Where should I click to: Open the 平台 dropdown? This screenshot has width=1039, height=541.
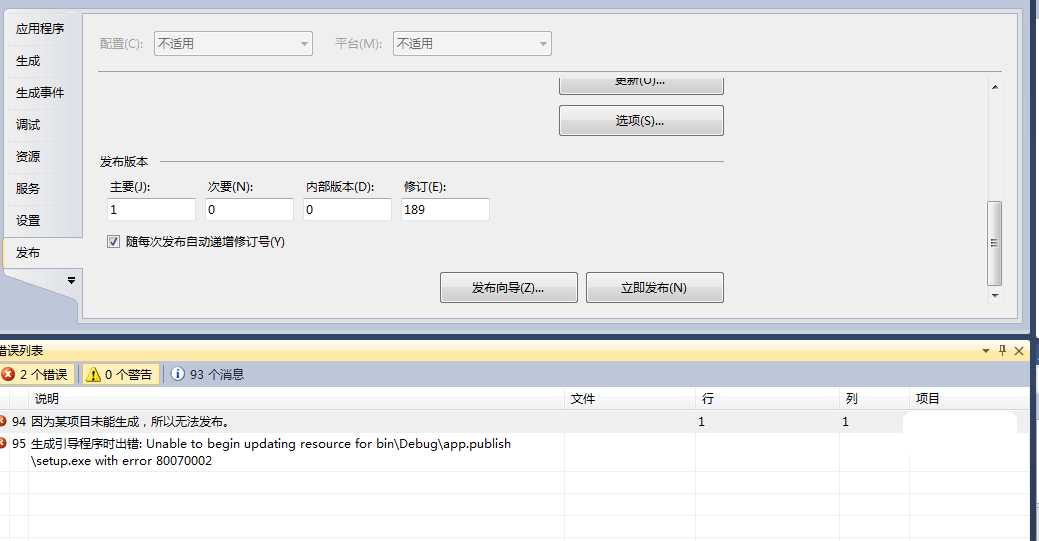click(472, 44)
